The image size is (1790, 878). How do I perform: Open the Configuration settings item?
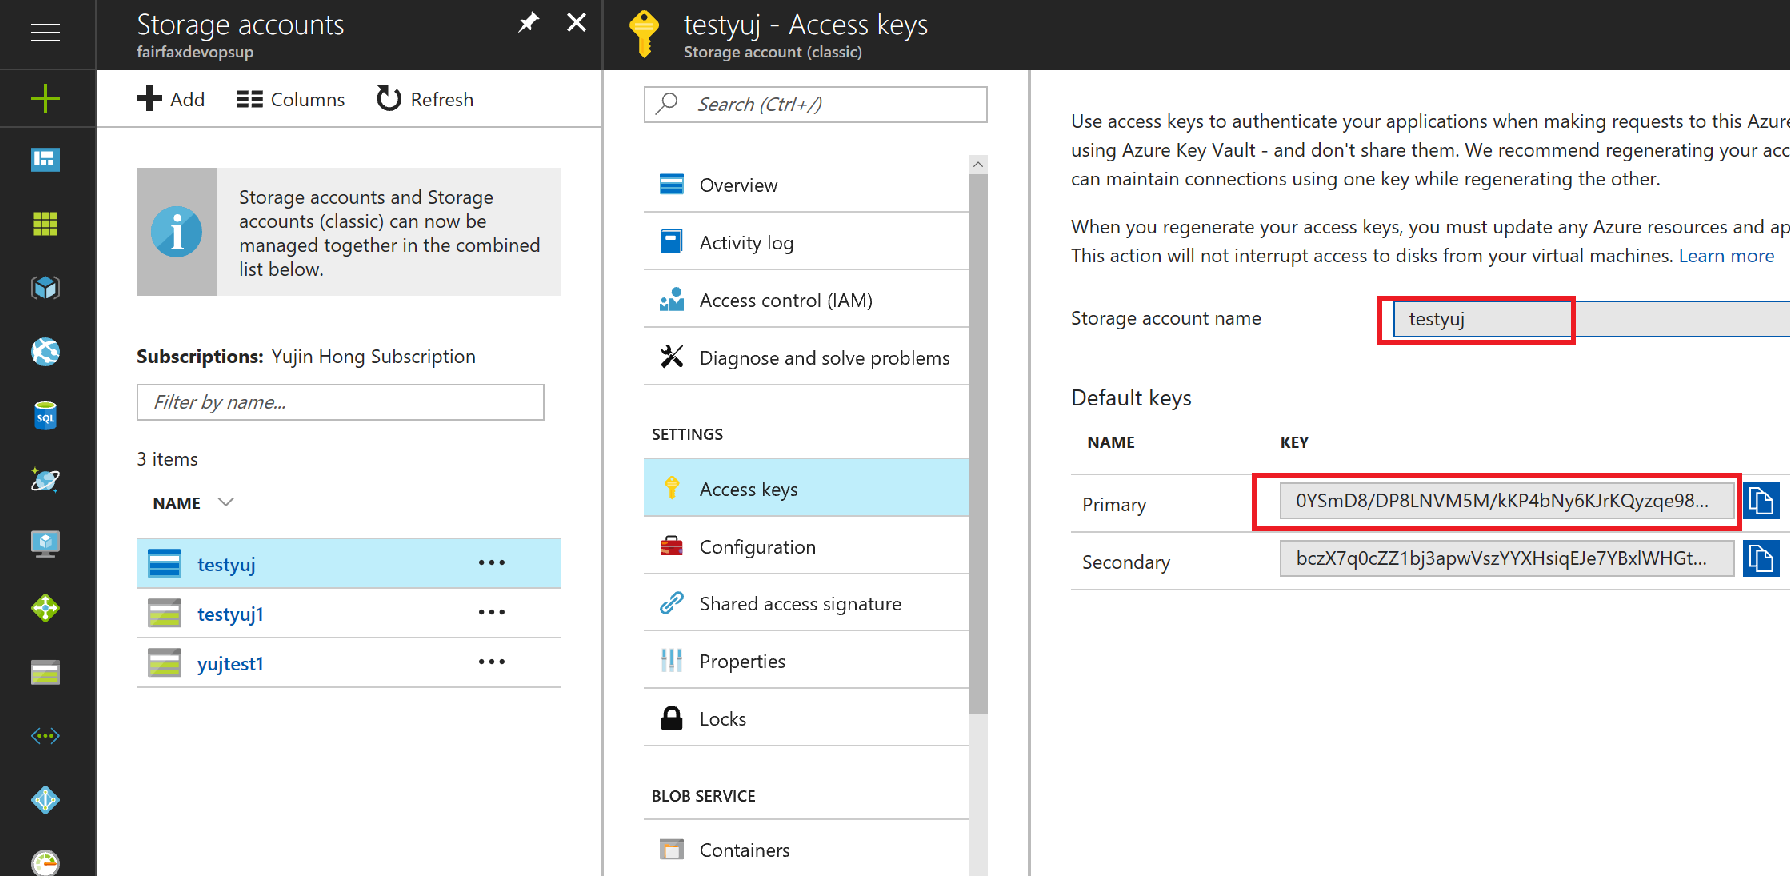click(807, 546)
